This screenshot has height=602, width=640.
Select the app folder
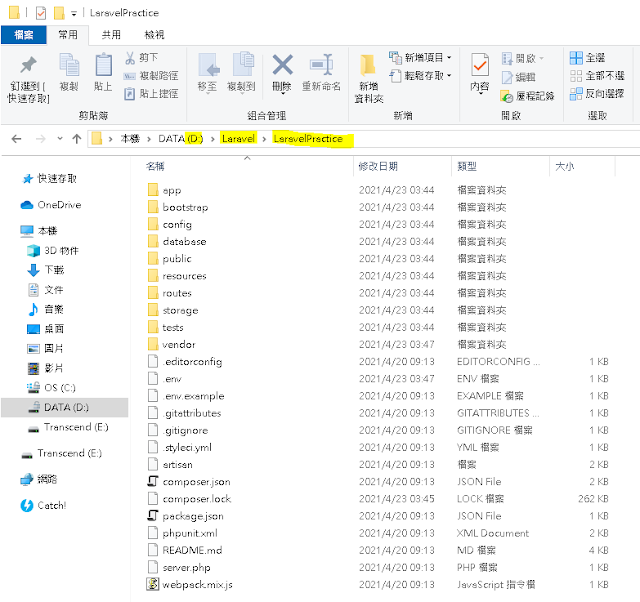(x=164, y=190)
